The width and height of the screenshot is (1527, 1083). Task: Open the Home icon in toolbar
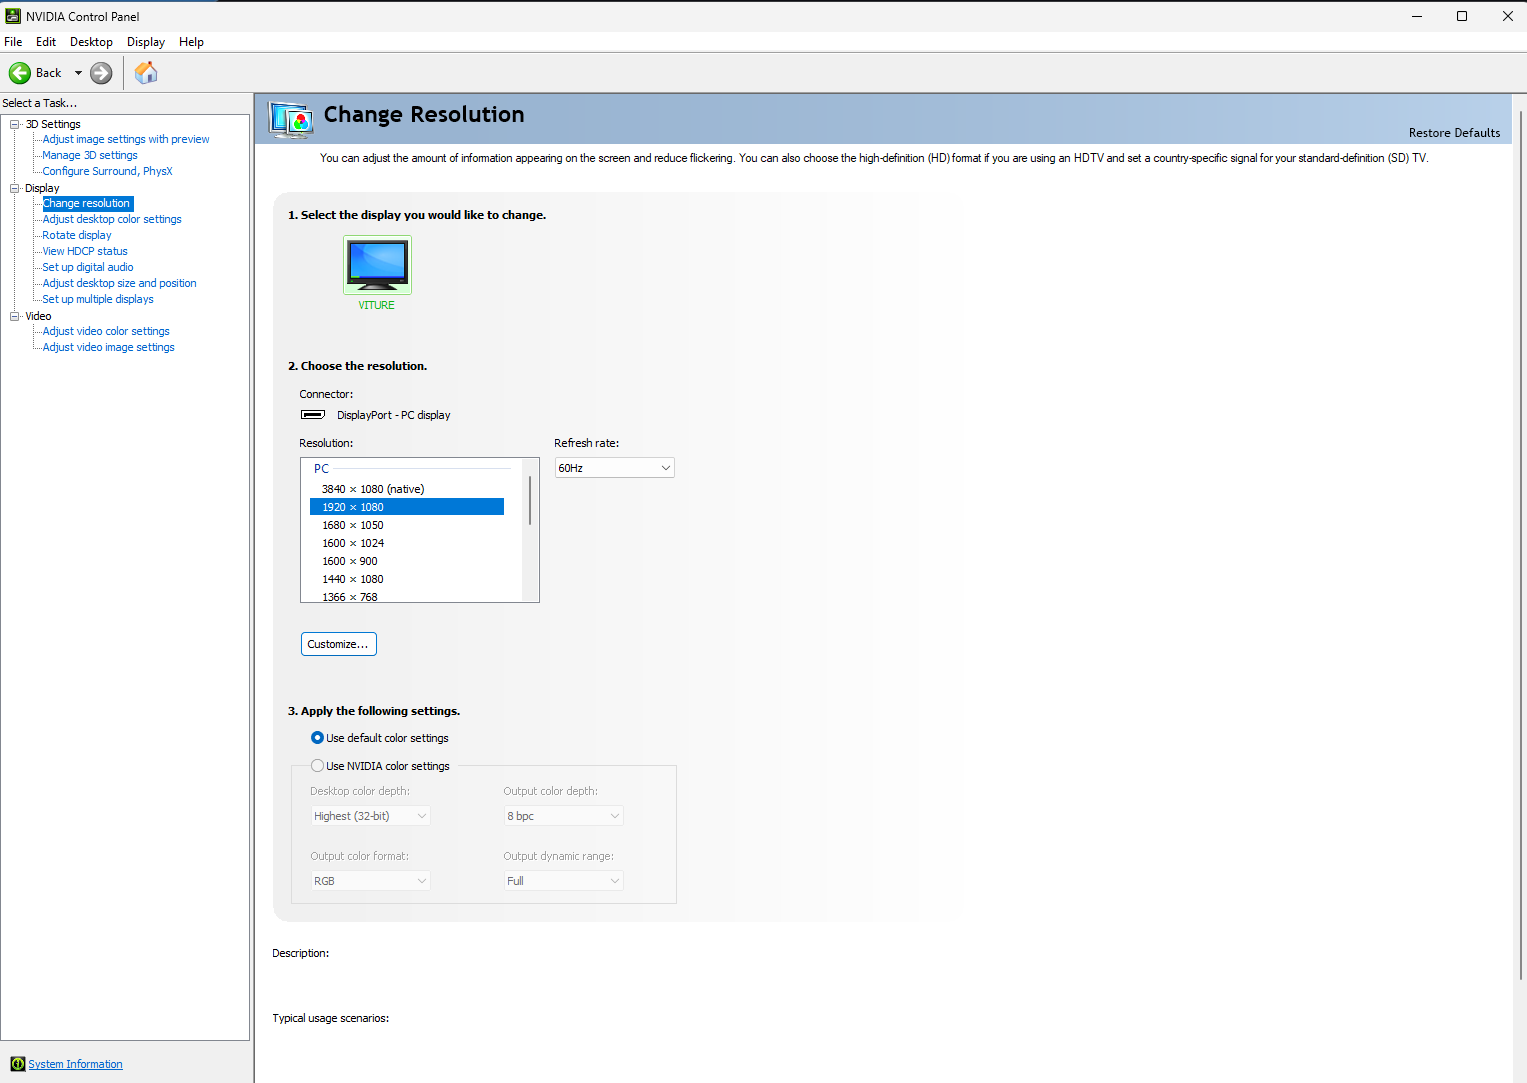point(146,73)
